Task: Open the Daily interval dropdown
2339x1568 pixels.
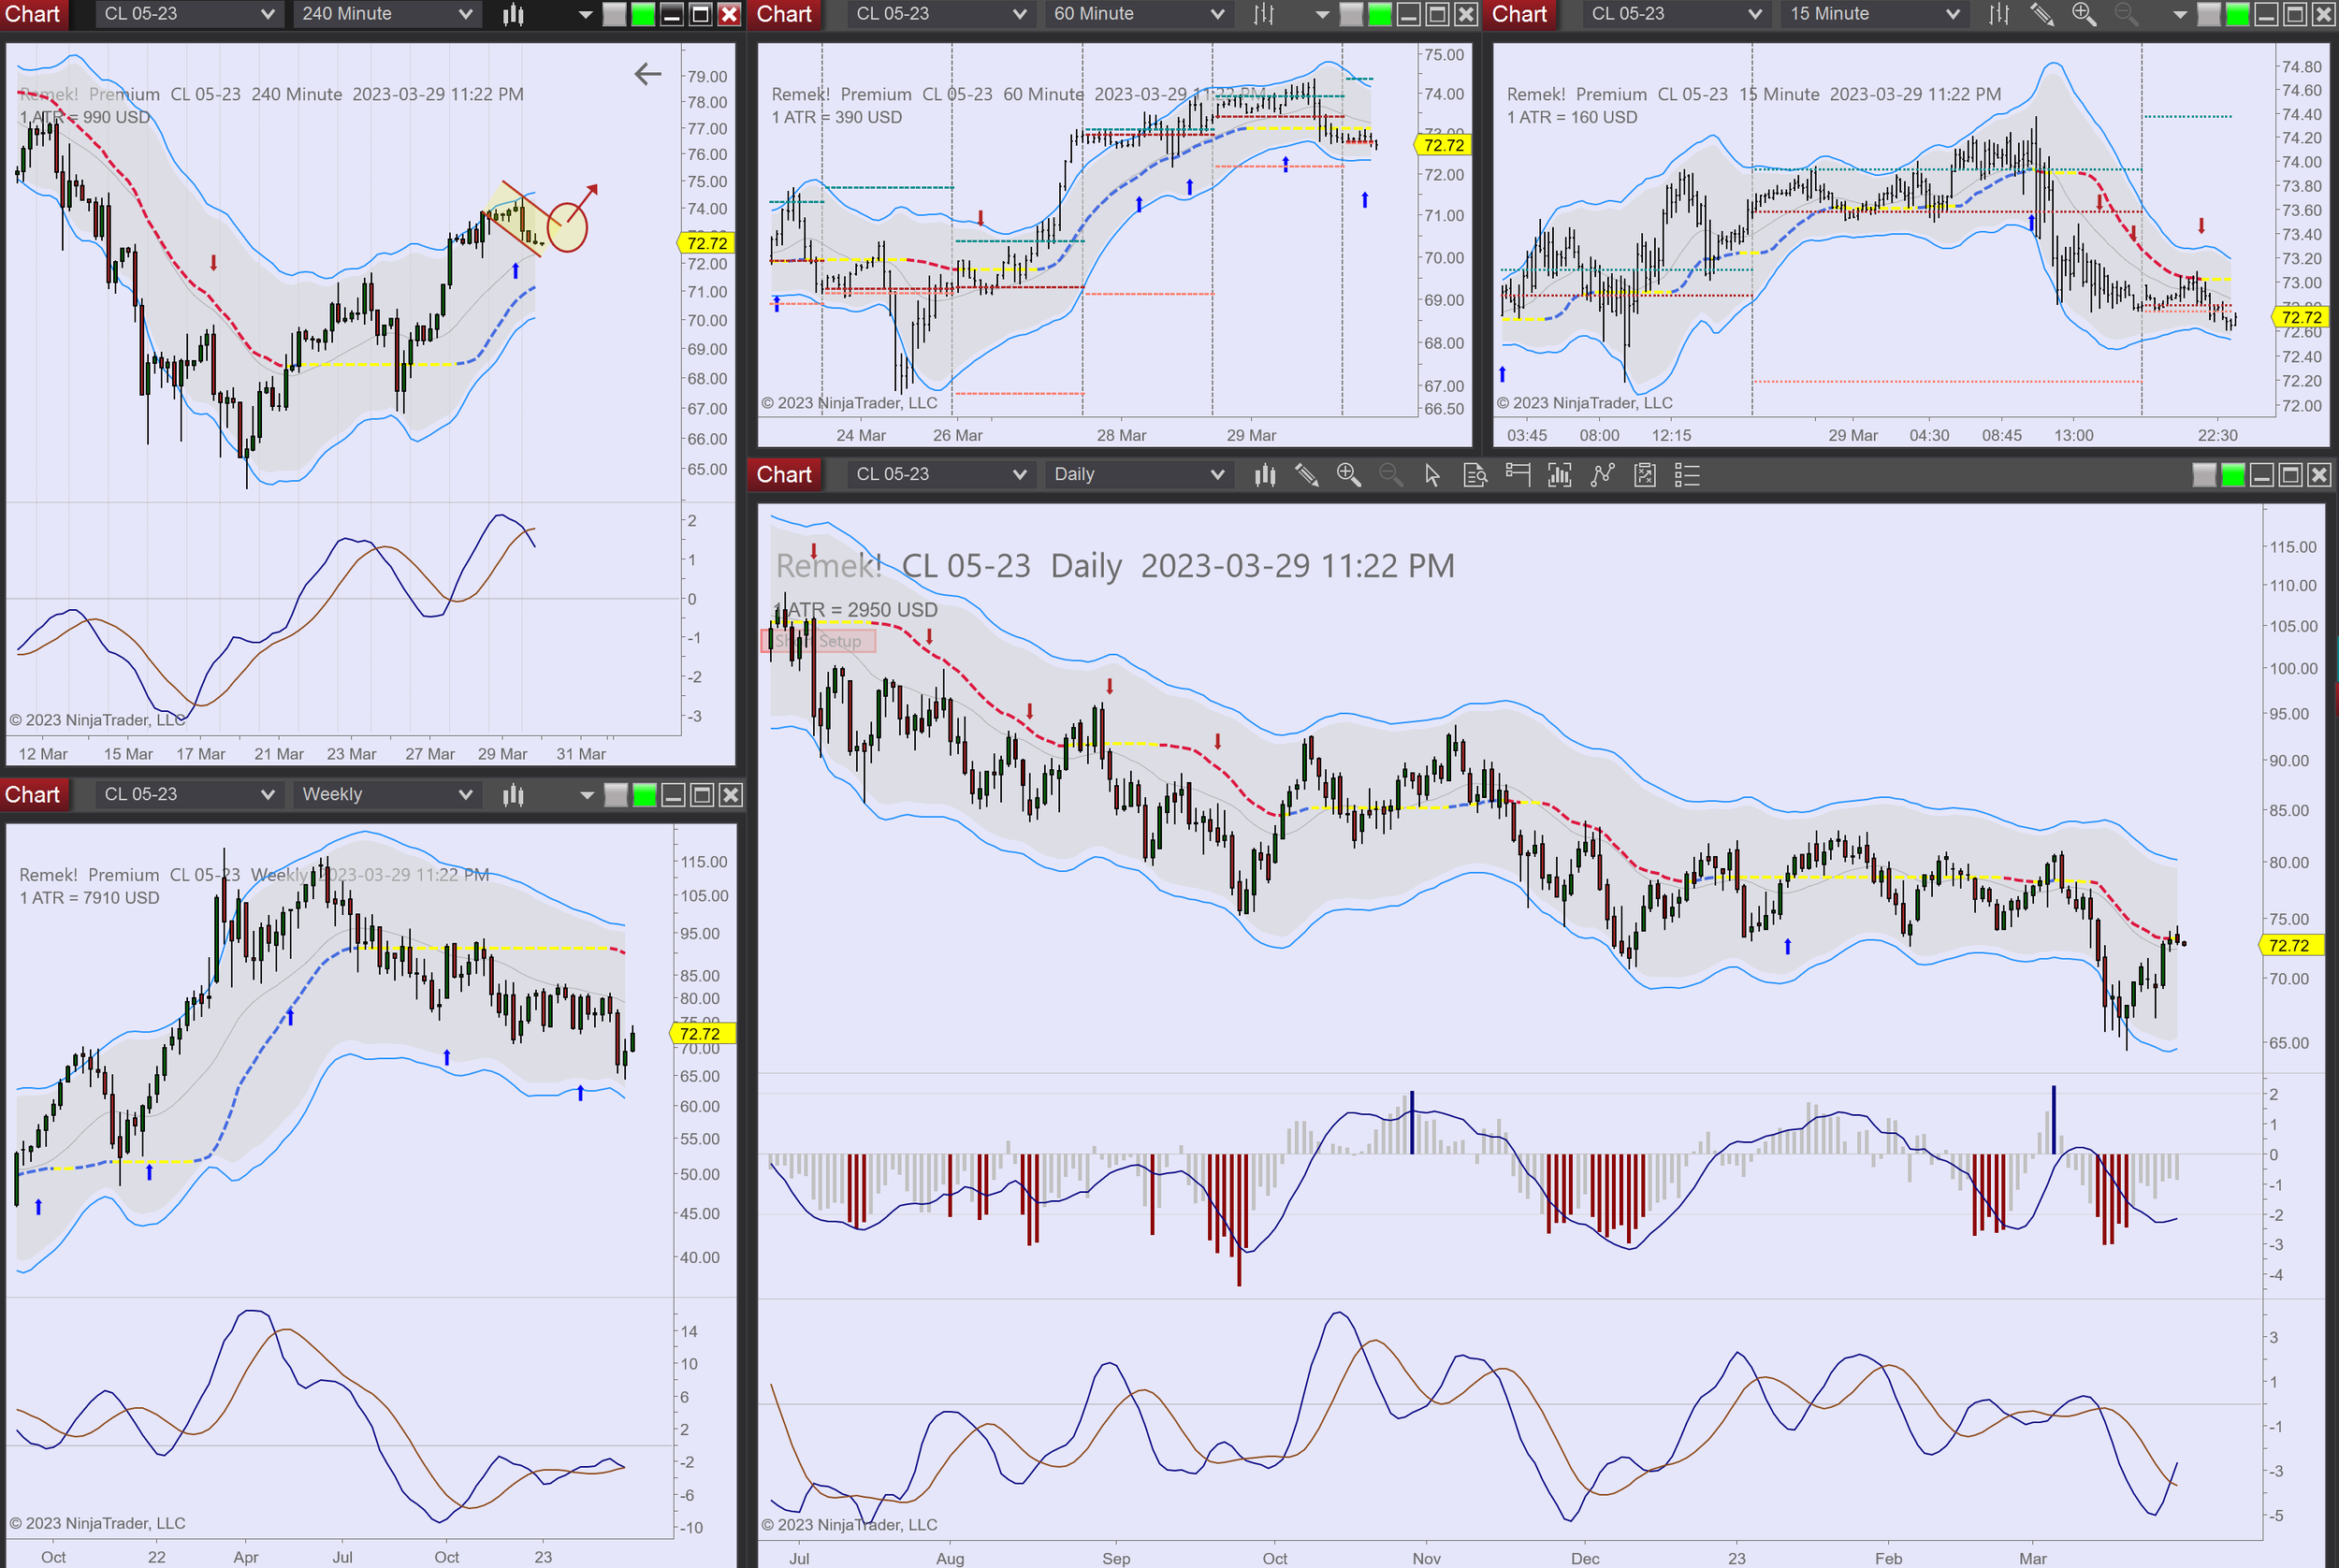Action: click(1139, 475)
